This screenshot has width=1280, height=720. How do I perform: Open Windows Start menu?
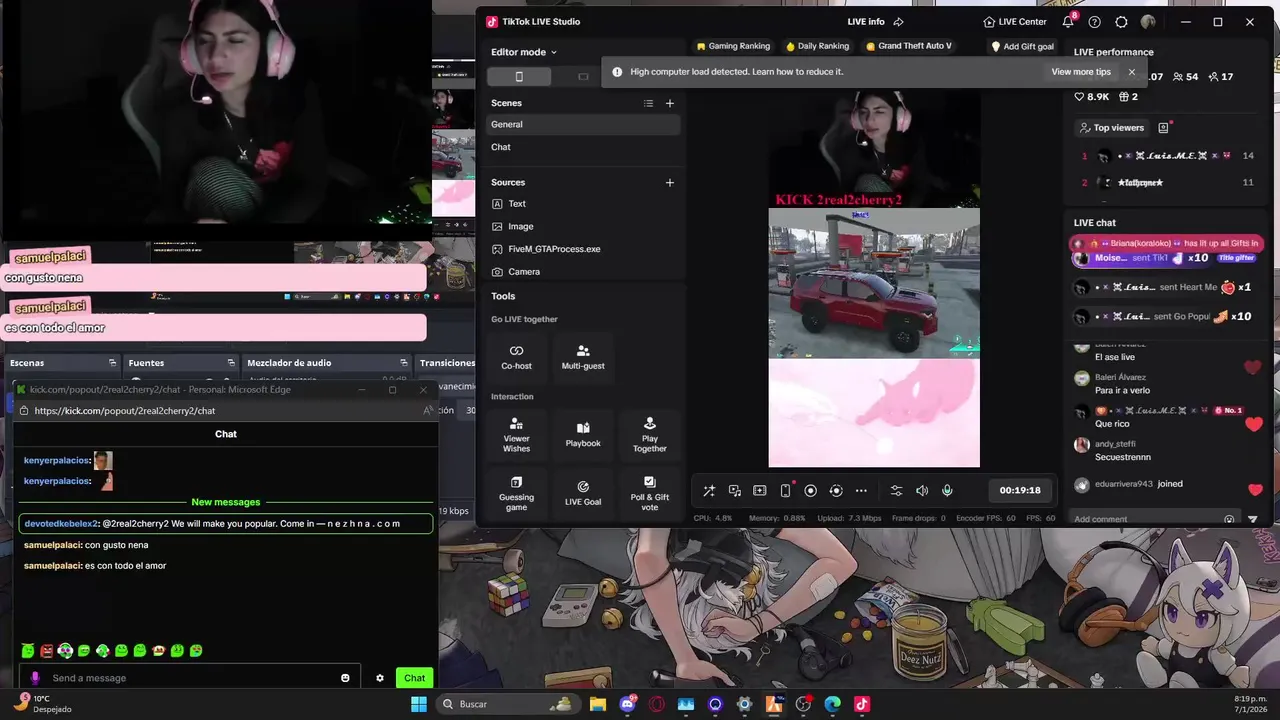click(x=419, y=704)
